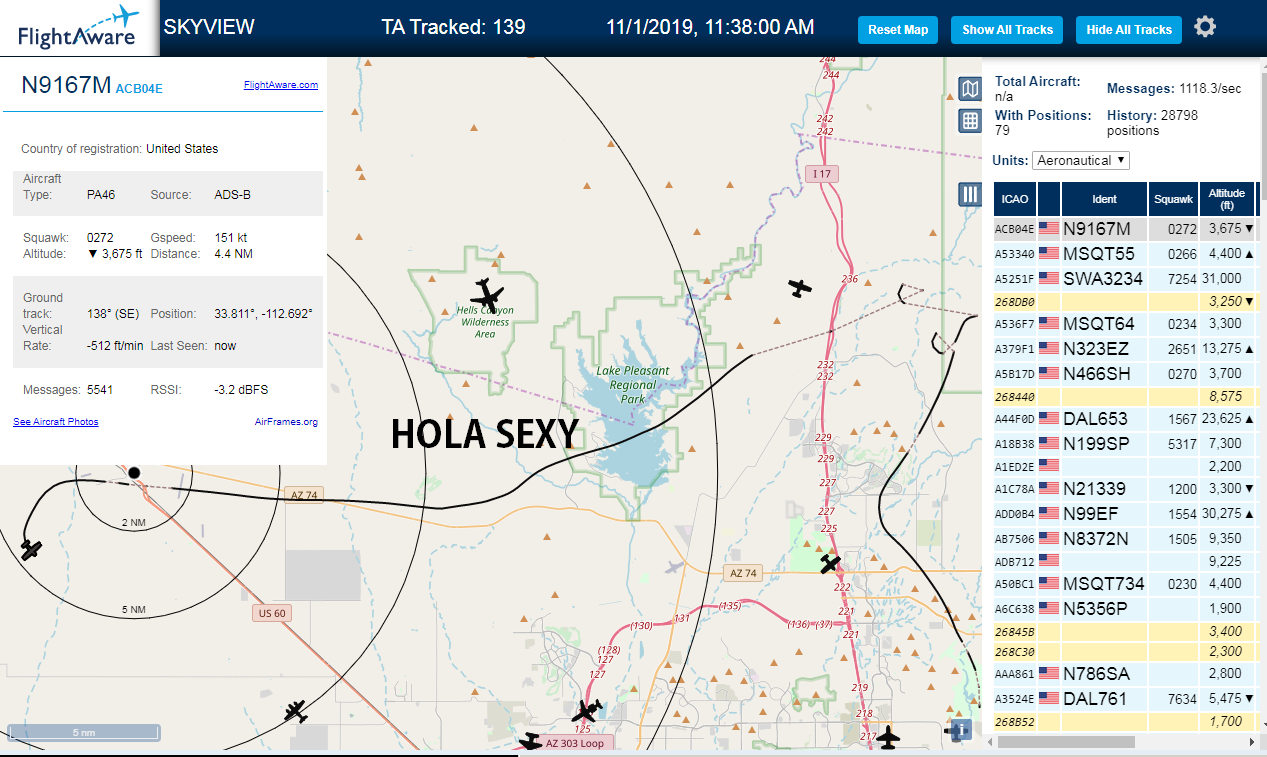The width and height of the screenshot is (1267, 757).
Task: Select aircraft over Hells Canyon Wilderness
Action: pos(487,294)
